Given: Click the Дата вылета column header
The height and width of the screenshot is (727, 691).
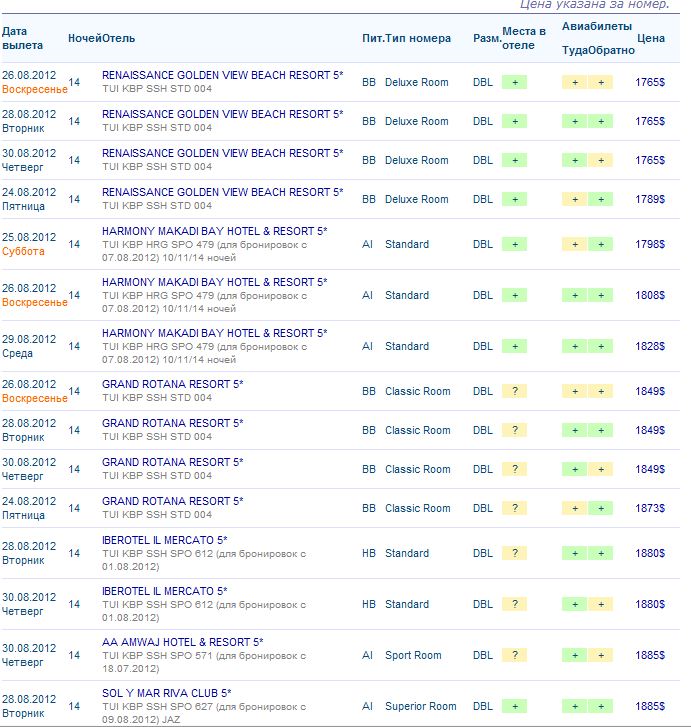Looking at the screenshot, I should coord(22,38).
